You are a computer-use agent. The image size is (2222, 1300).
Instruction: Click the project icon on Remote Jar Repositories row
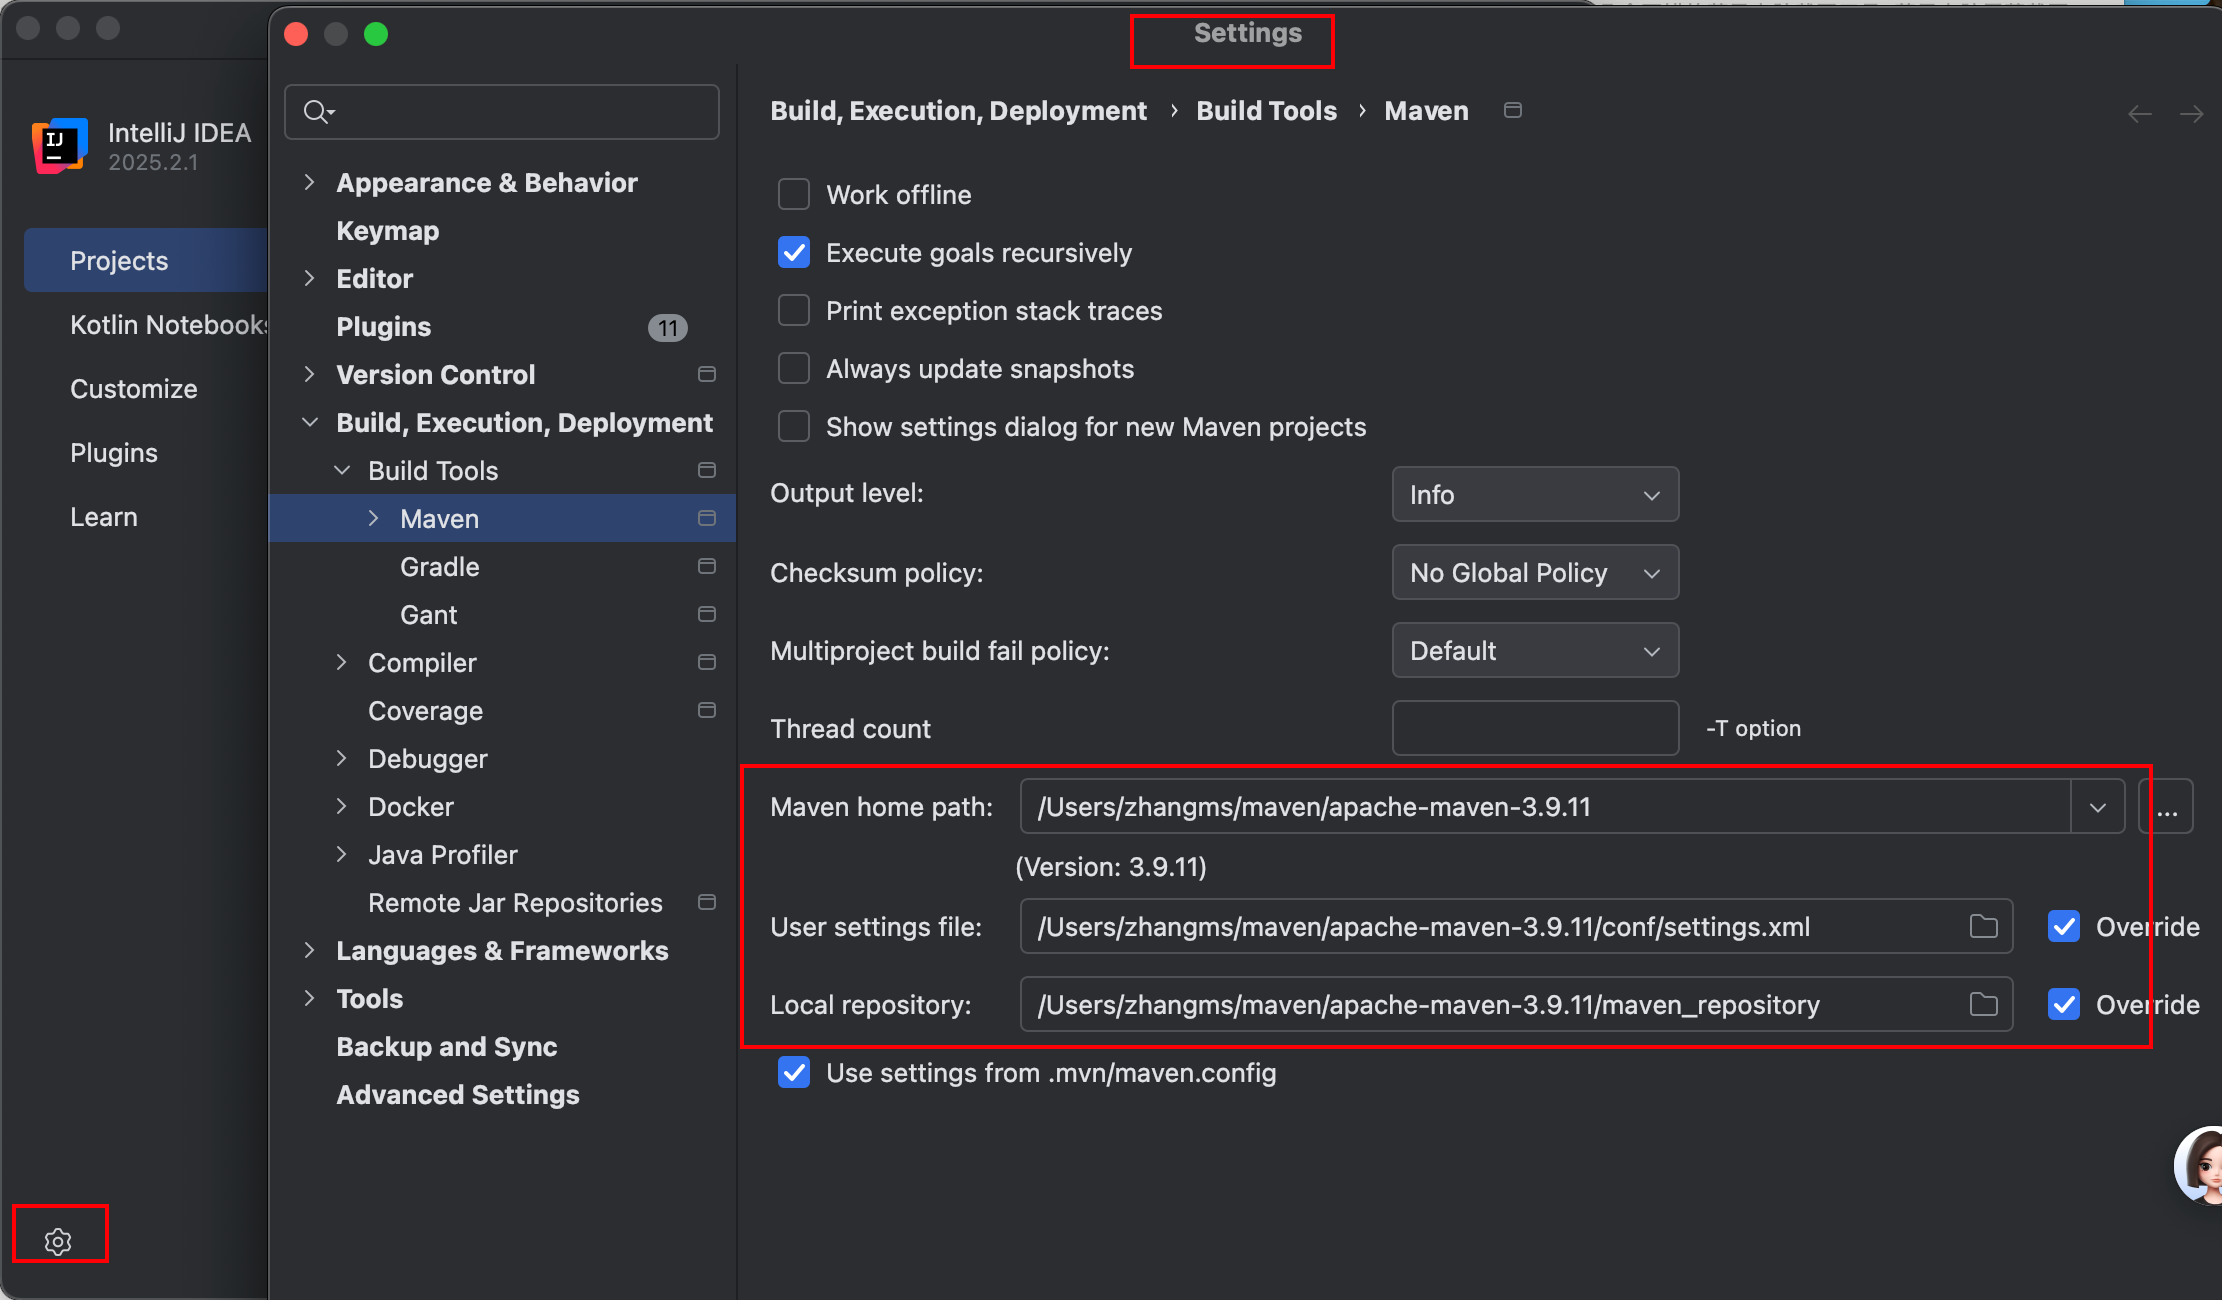[707, 902]
